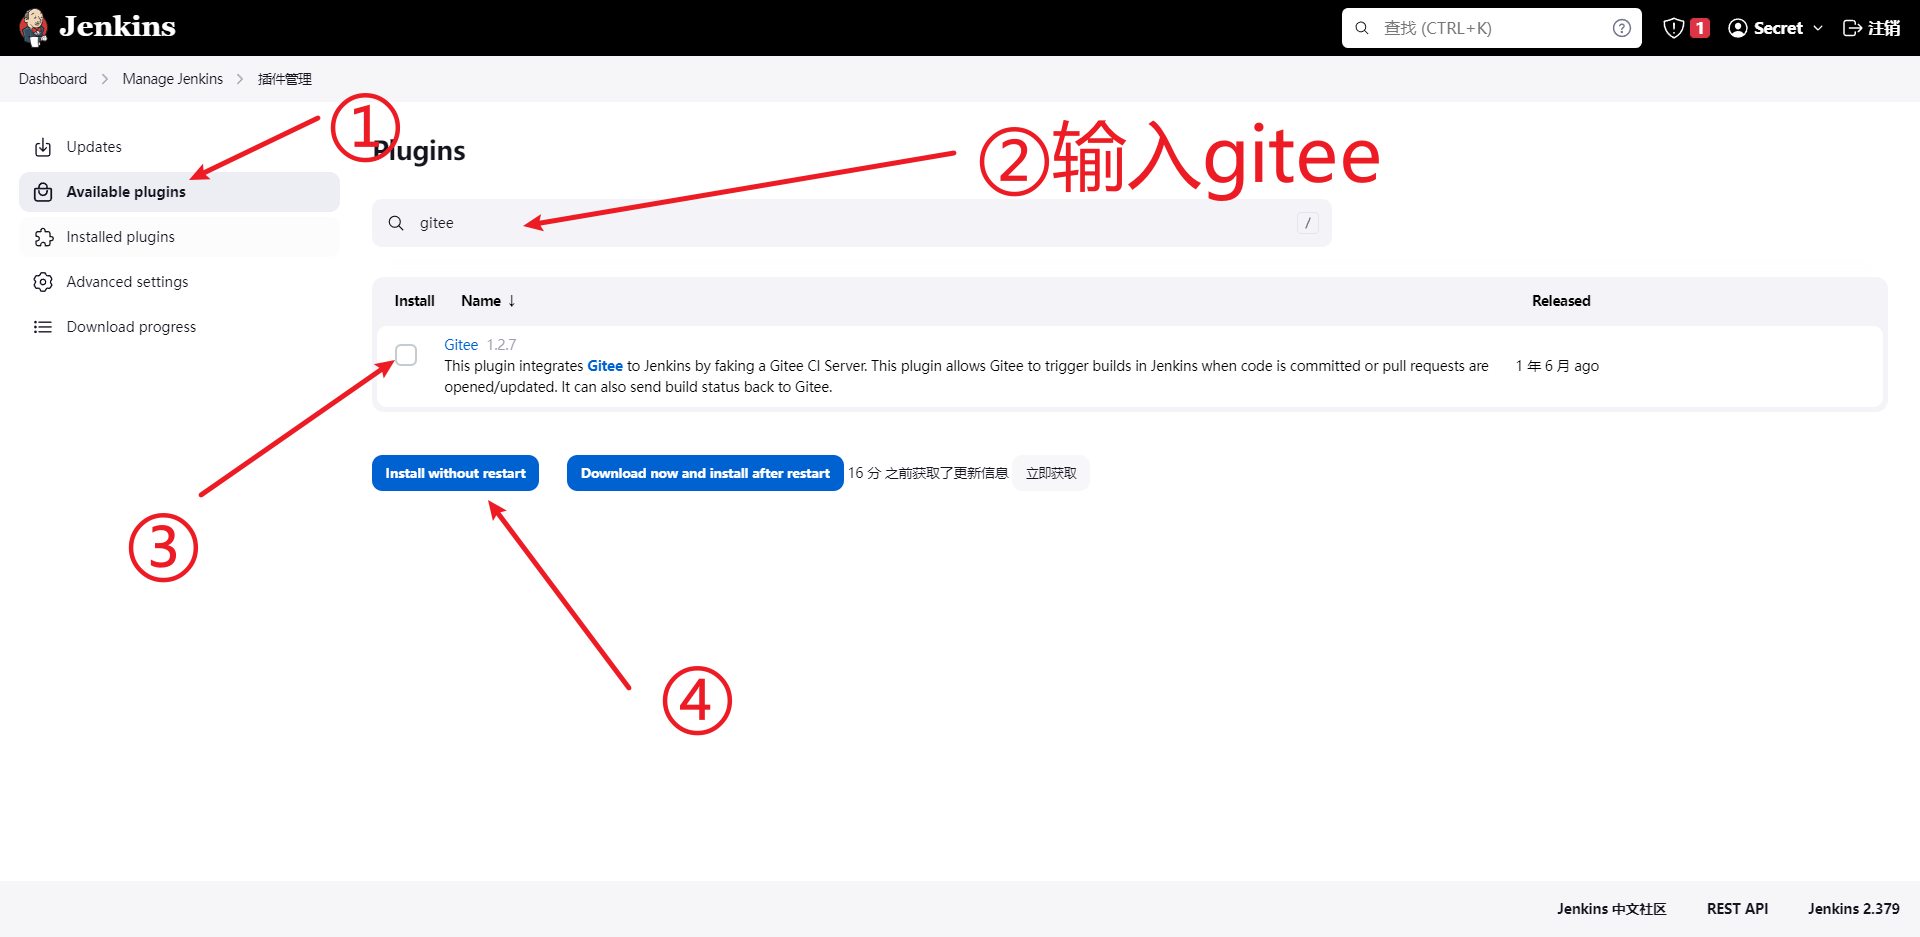Image resolution: width=1920 pixels, height=937 pixels.
Task: Click the user avatar icon beside Secret
Action: pos(1738,28)
